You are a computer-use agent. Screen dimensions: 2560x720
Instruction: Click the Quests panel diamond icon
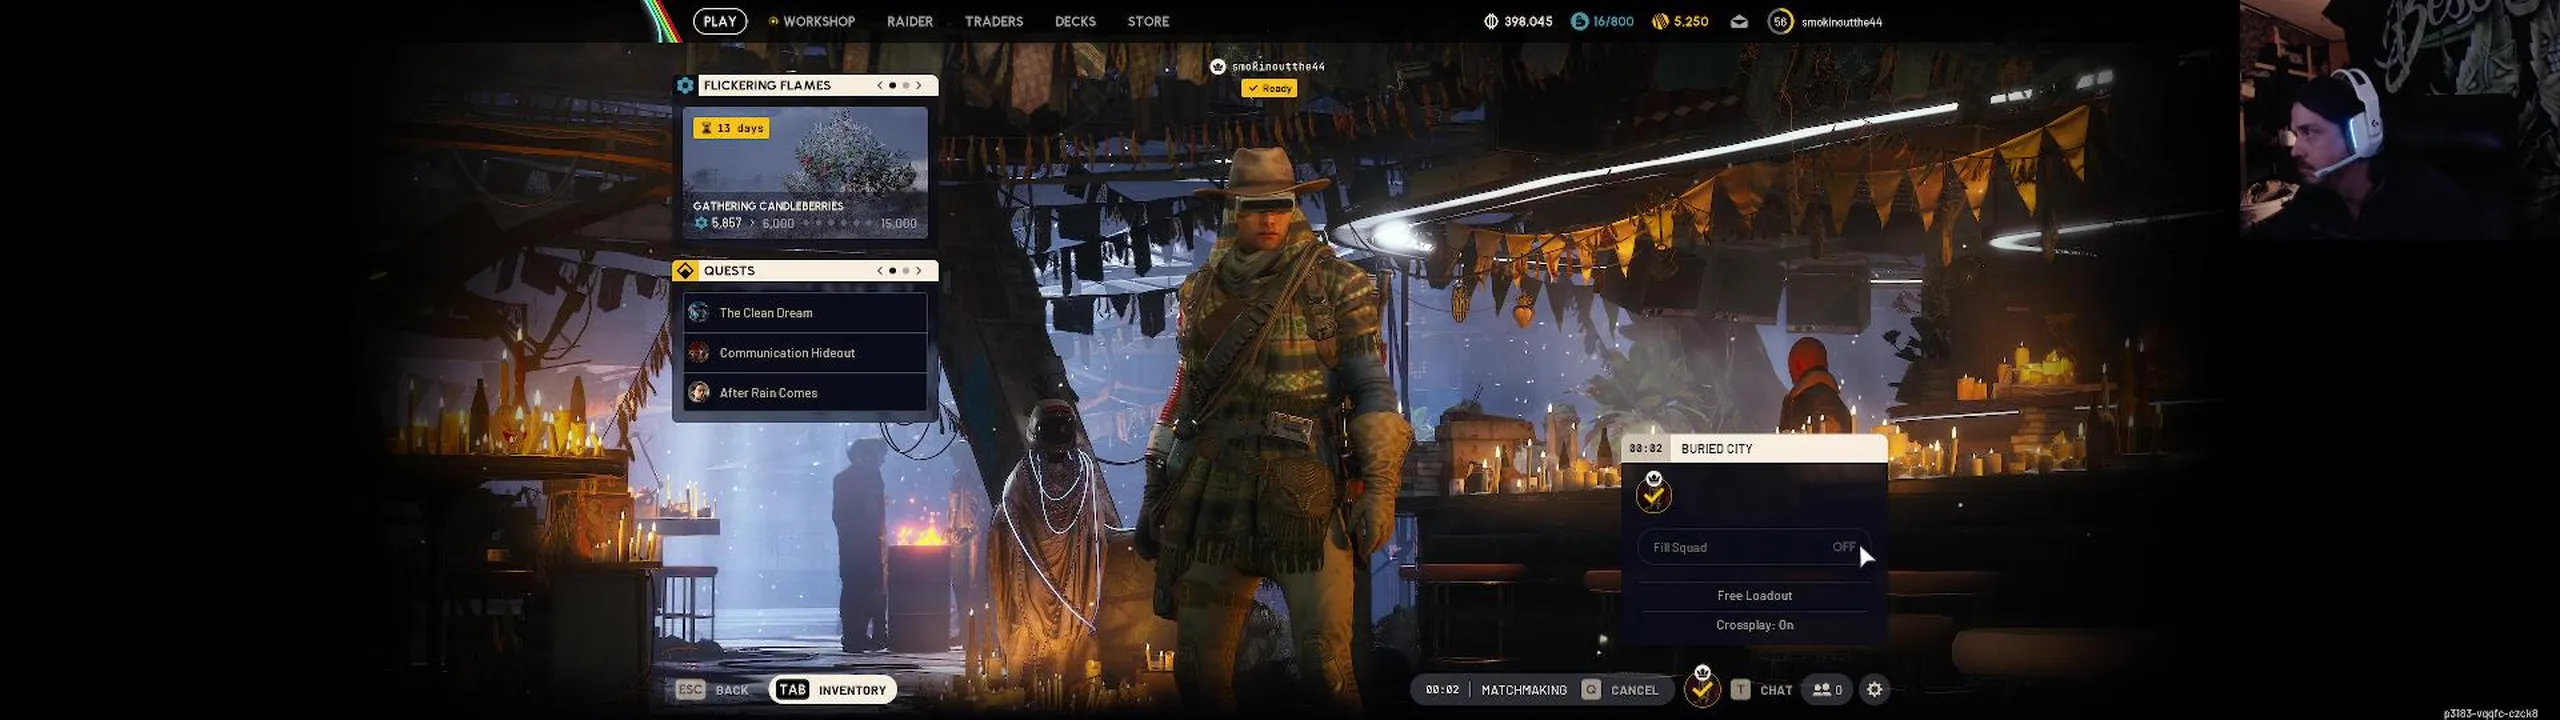coord(685,270)
